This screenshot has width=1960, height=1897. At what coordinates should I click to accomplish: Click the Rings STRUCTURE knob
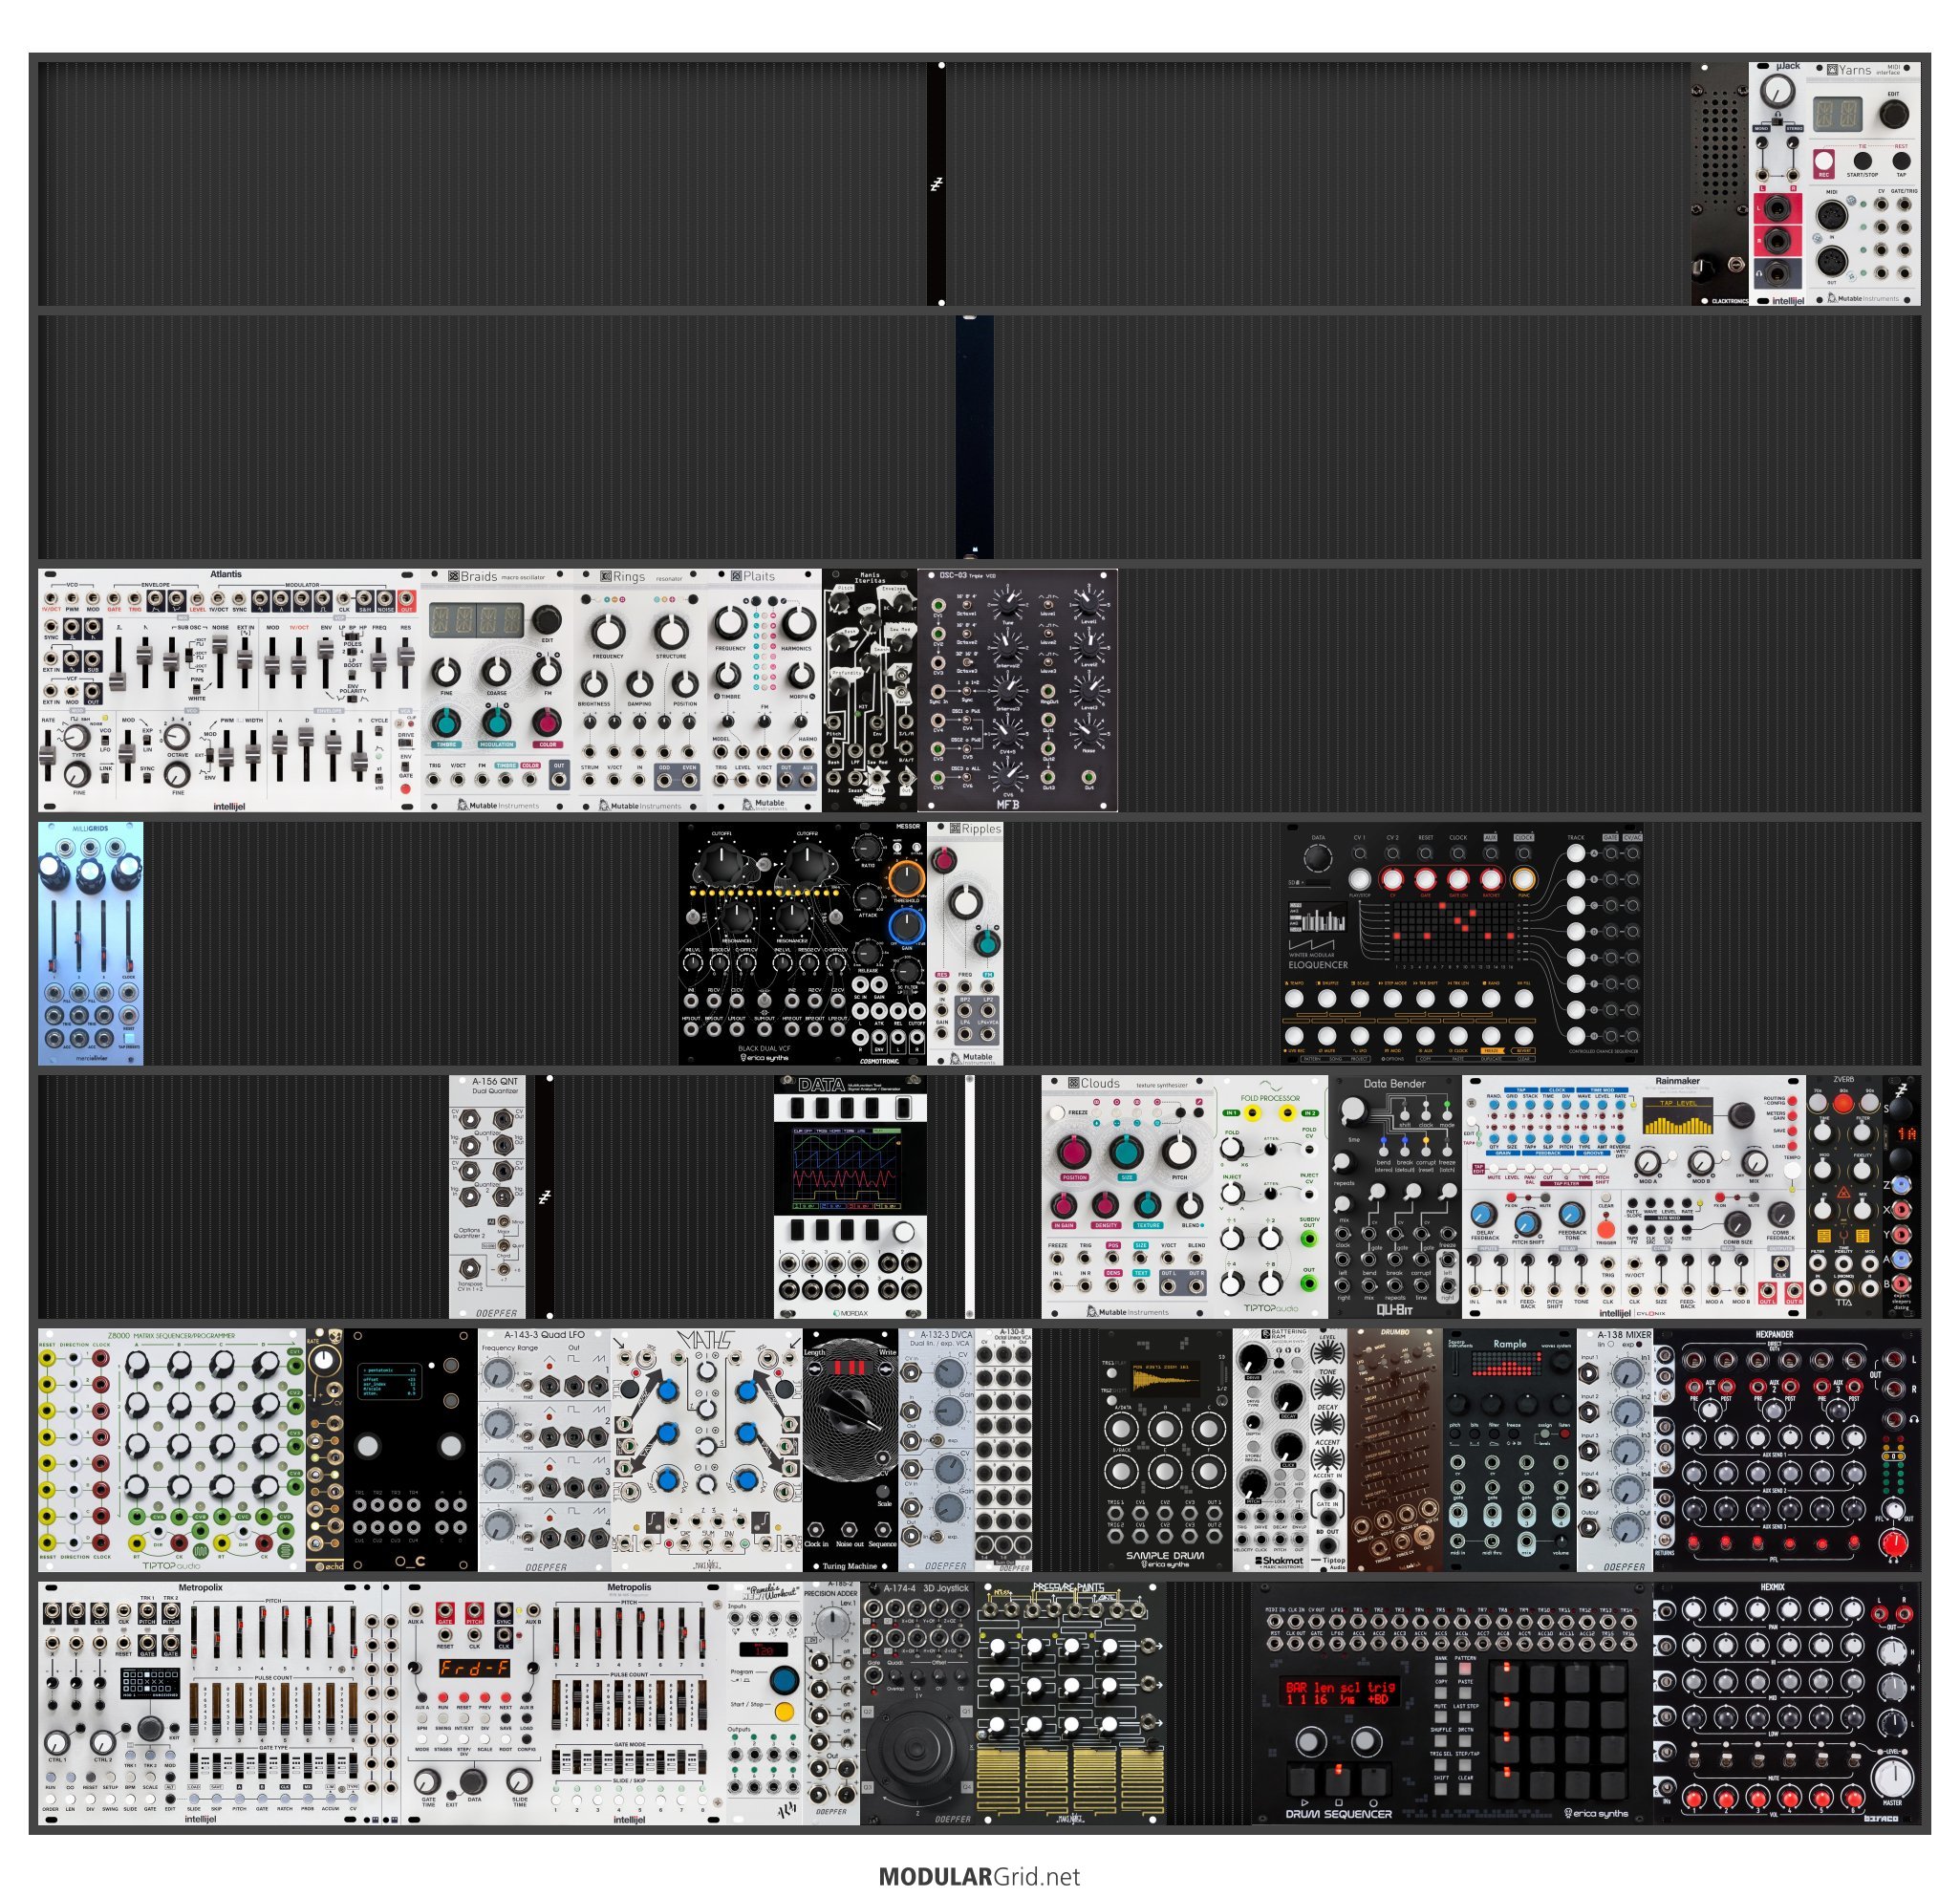[671, 632]
